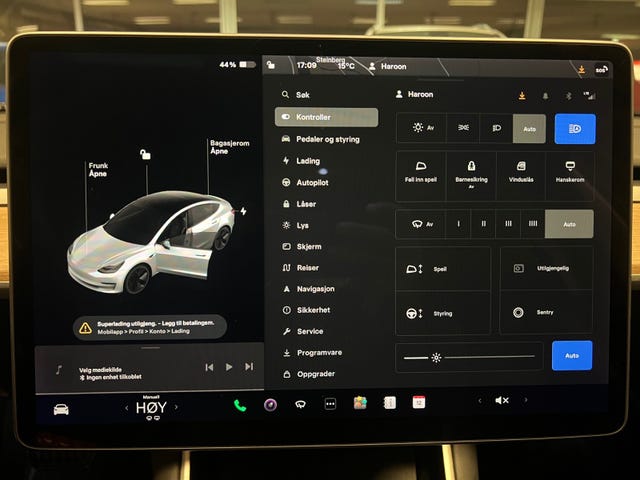This screenshot has height=480, width=640.
Task: Turn exterior lights off (Av)
Action: (x=422, y=128)
